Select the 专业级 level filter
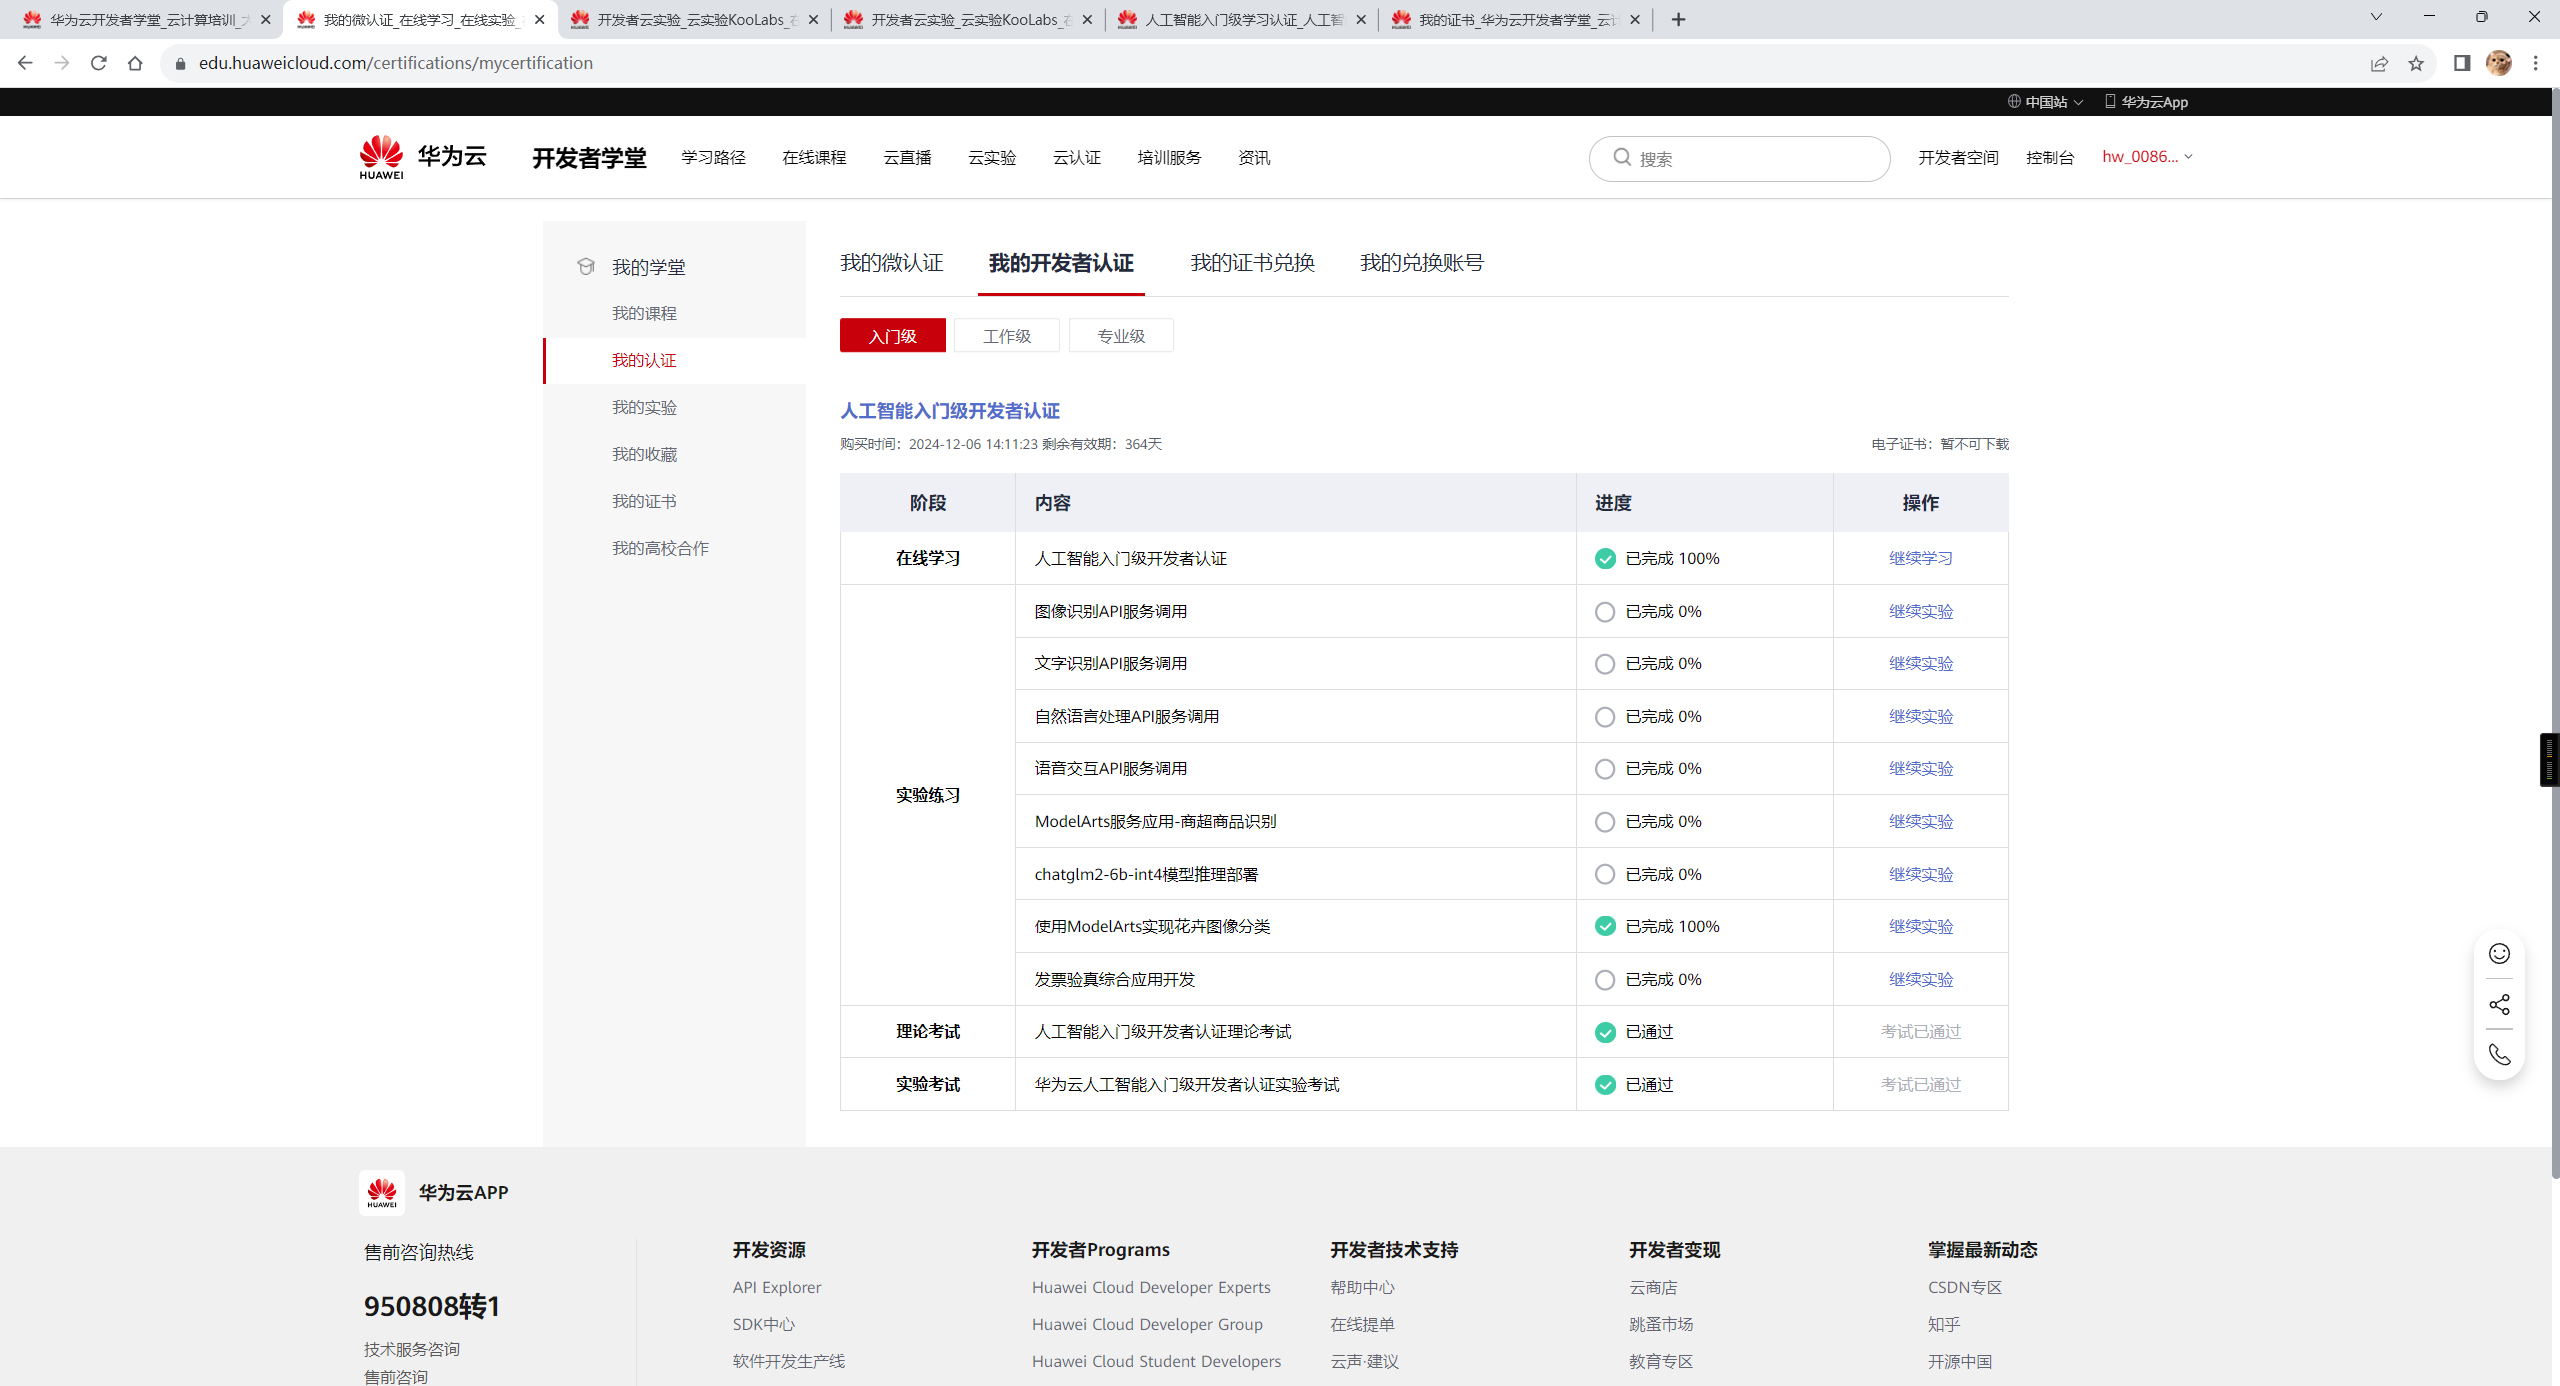This screenshot has height=1386, width=2560. pos(1121,336)
